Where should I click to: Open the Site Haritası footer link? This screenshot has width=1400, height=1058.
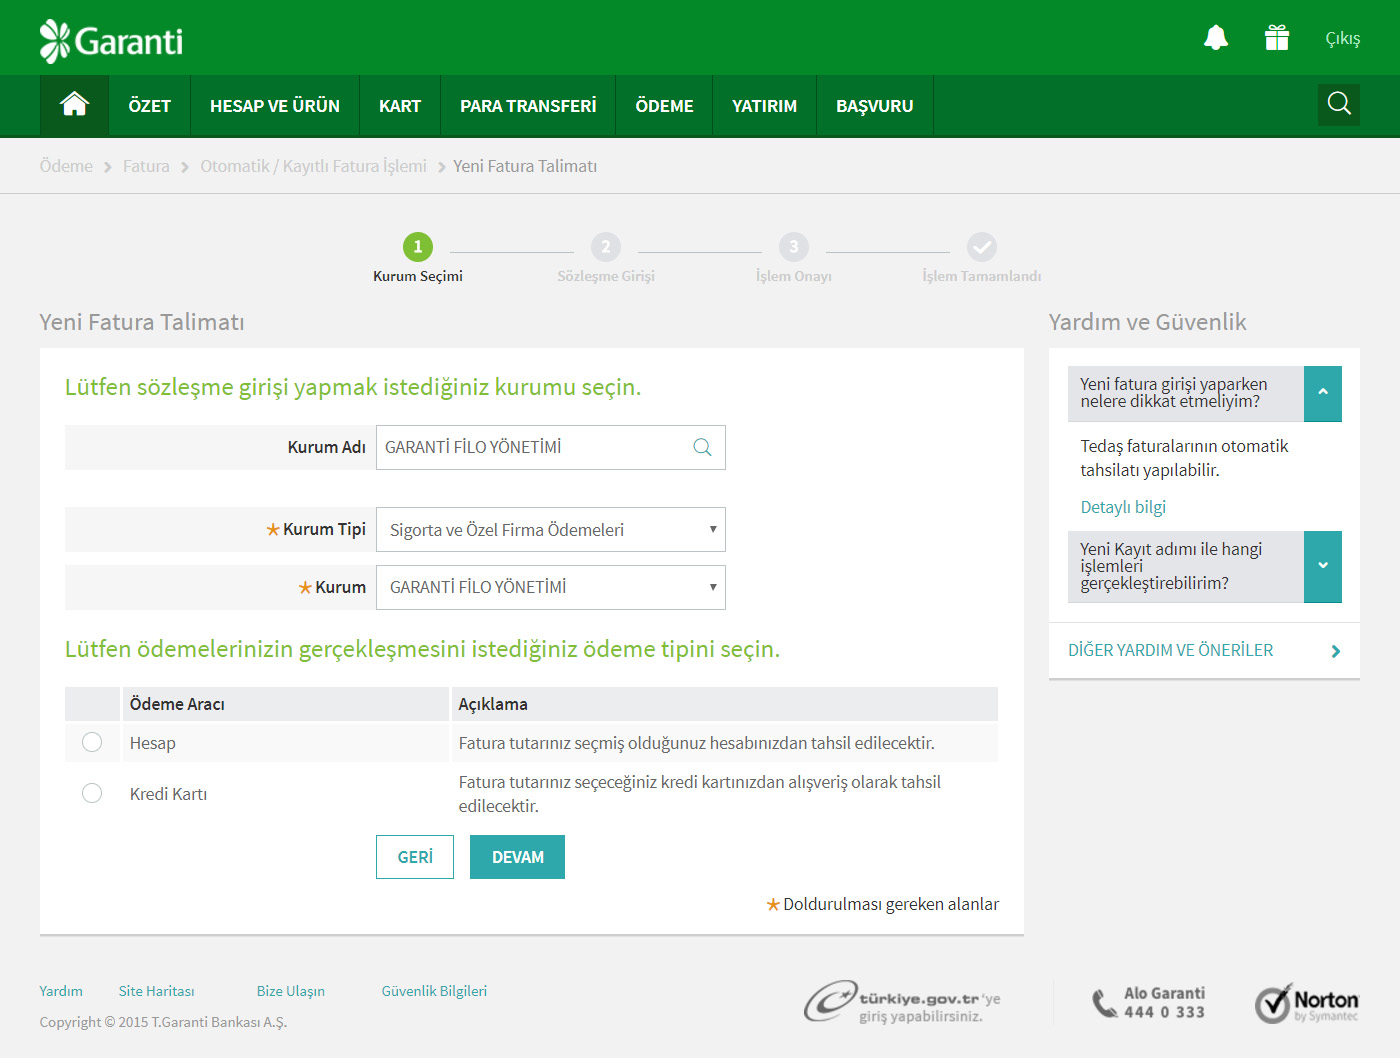157,991
